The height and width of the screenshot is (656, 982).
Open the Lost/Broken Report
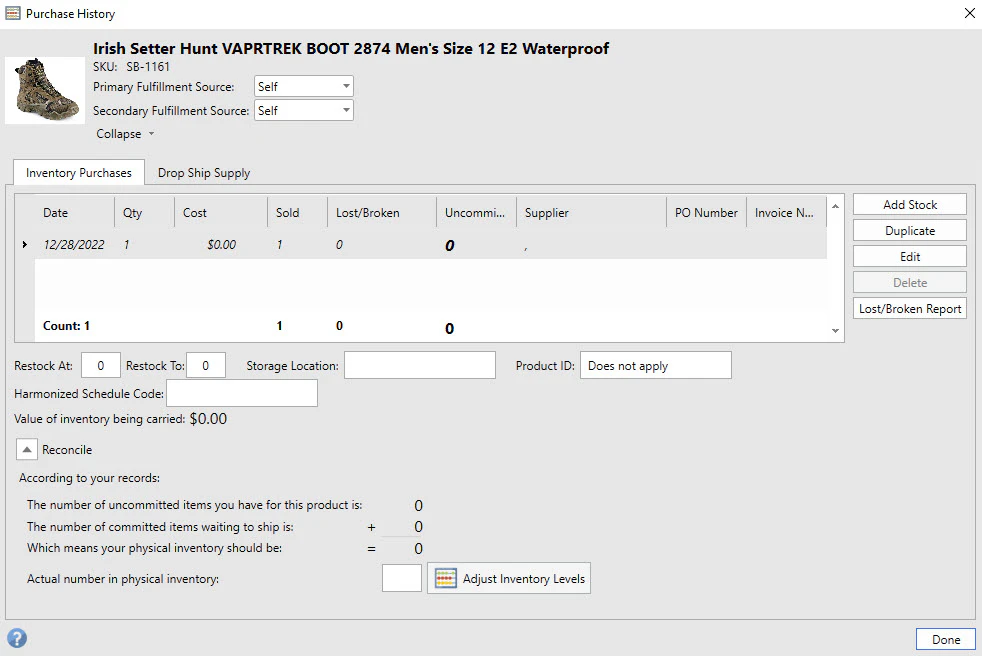pos(909,308)
